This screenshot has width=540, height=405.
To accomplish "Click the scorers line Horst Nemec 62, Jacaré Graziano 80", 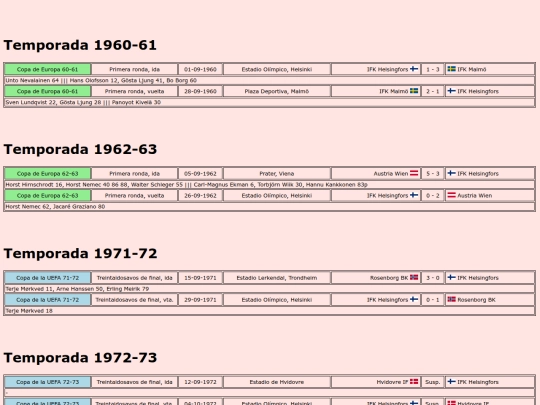I will (270, 207).
